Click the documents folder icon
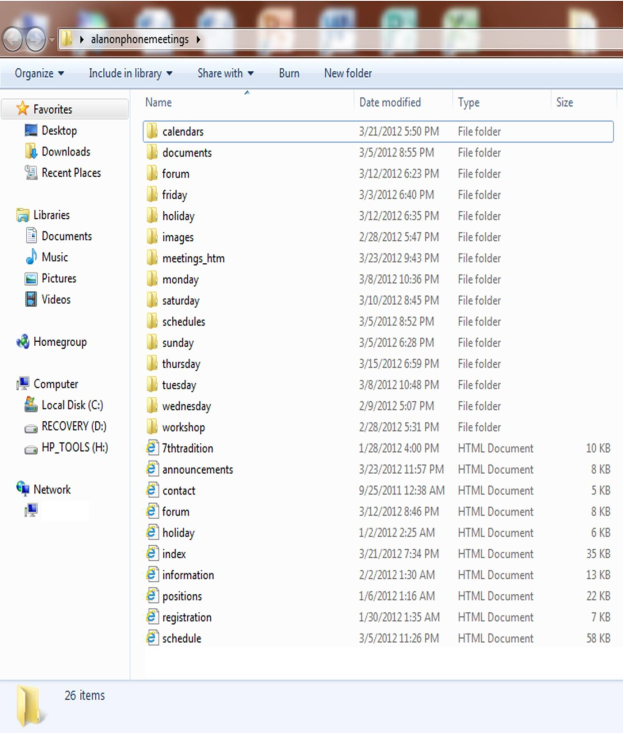 152,153
